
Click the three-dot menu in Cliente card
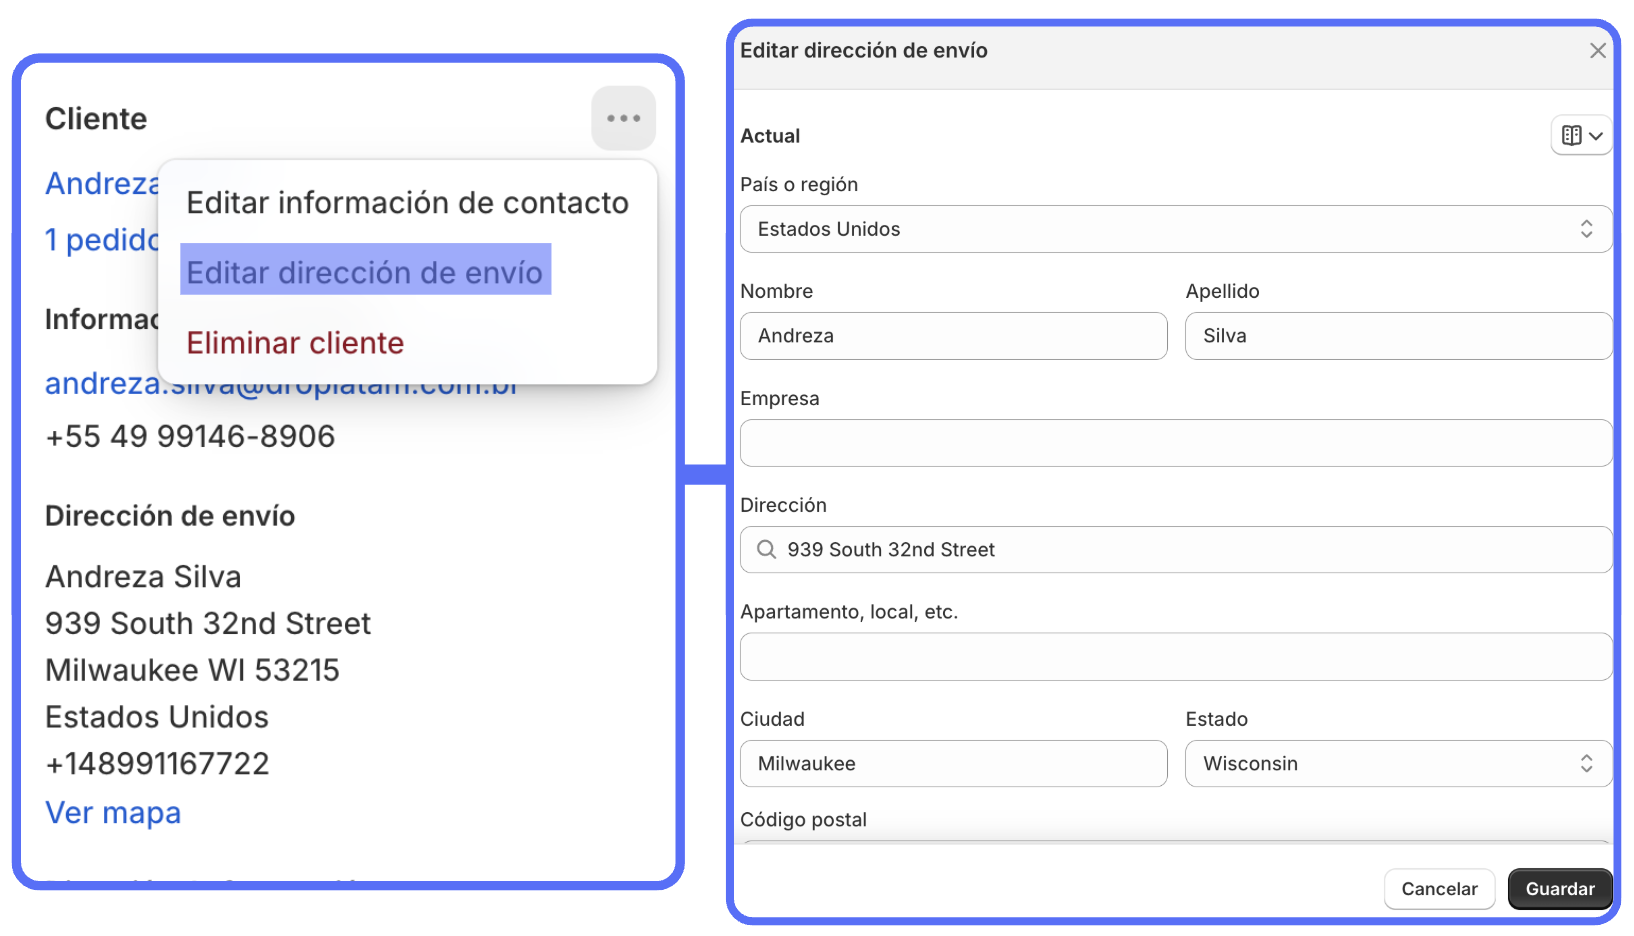623,118
